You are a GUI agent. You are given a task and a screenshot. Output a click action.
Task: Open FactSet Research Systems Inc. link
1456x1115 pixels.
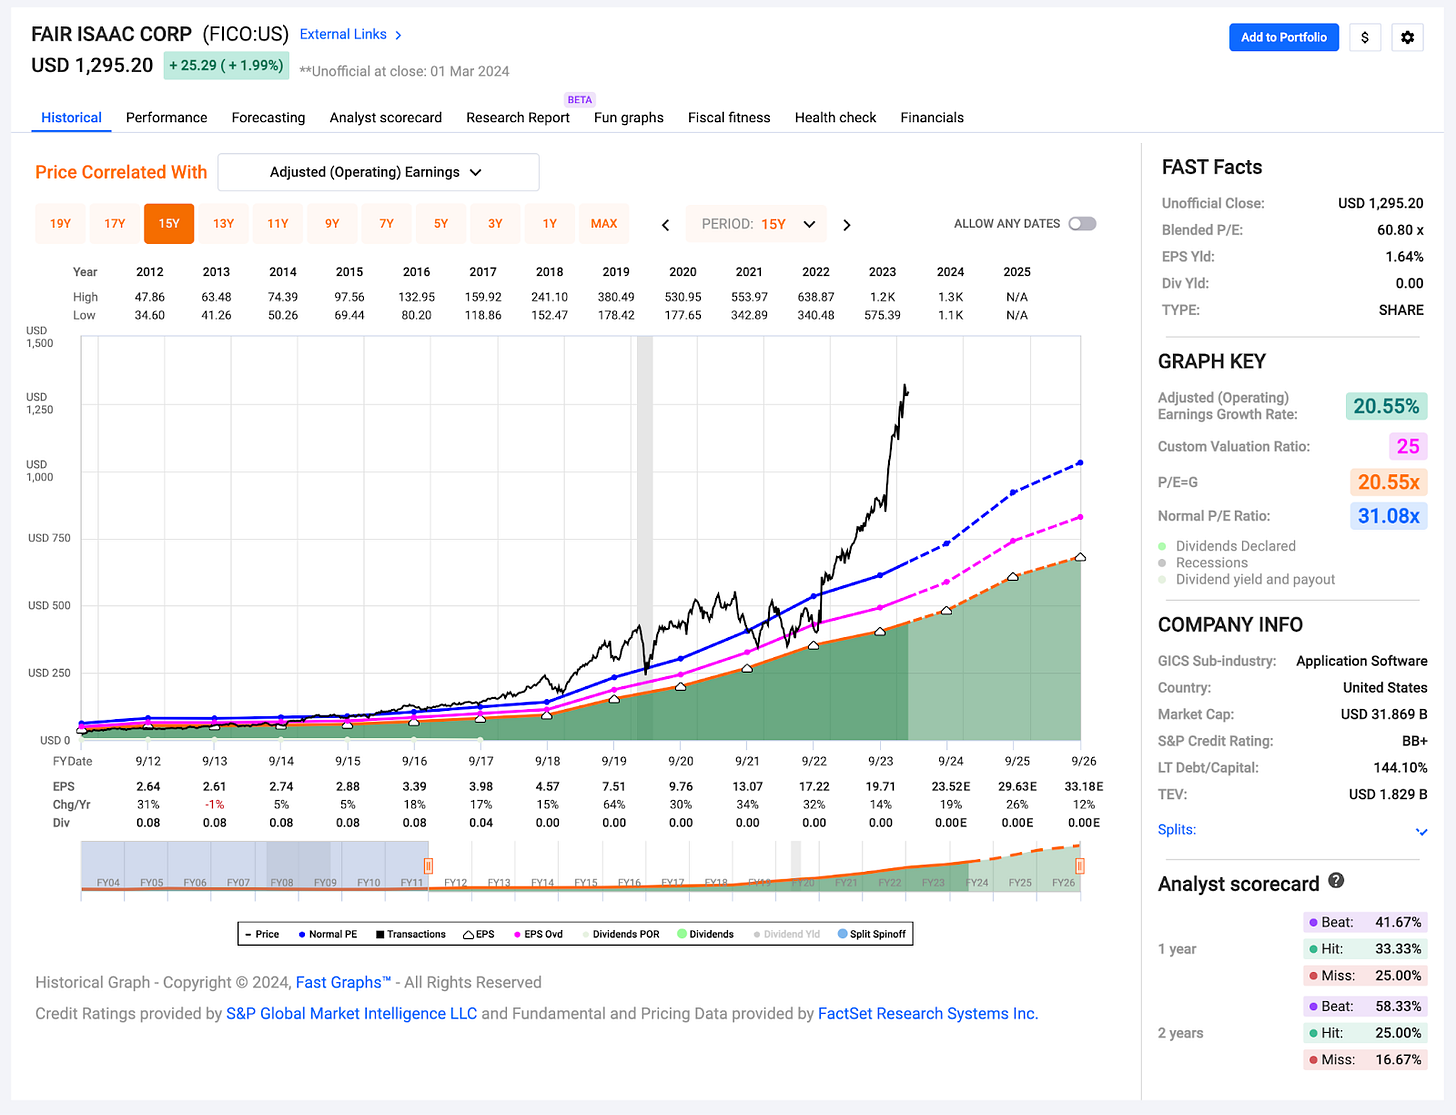(x=928, y=1013)
